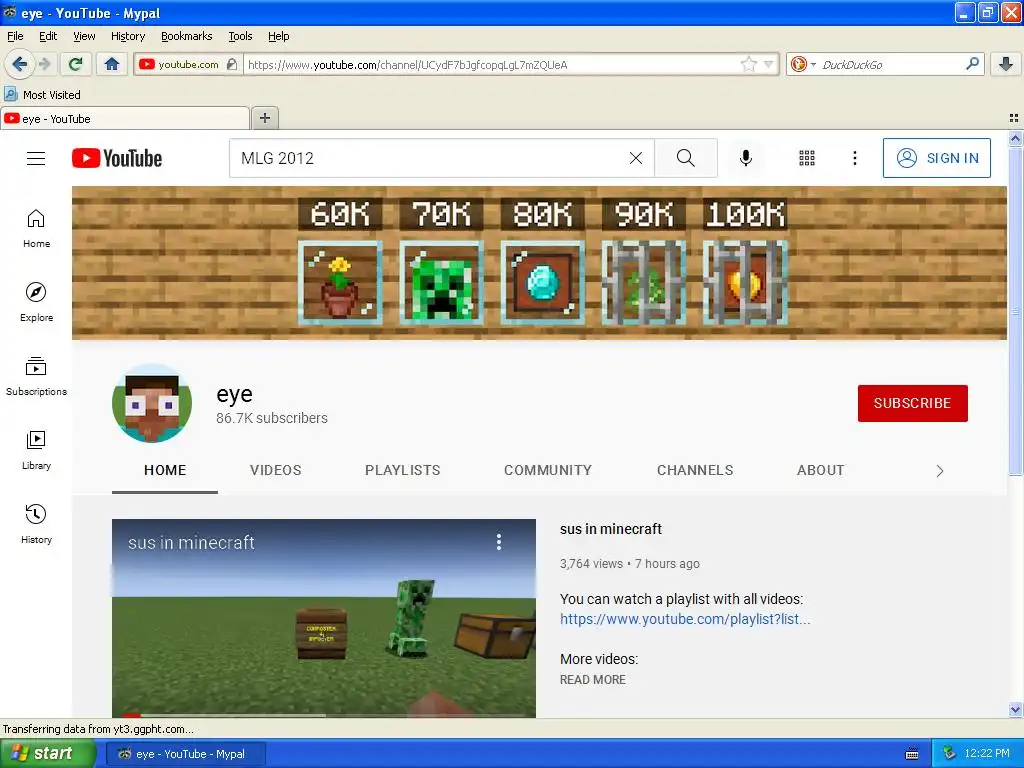Open the YouTube settings three-dot menu
Viewport: 1024px width, 768px height.
[x=854, y=158]
